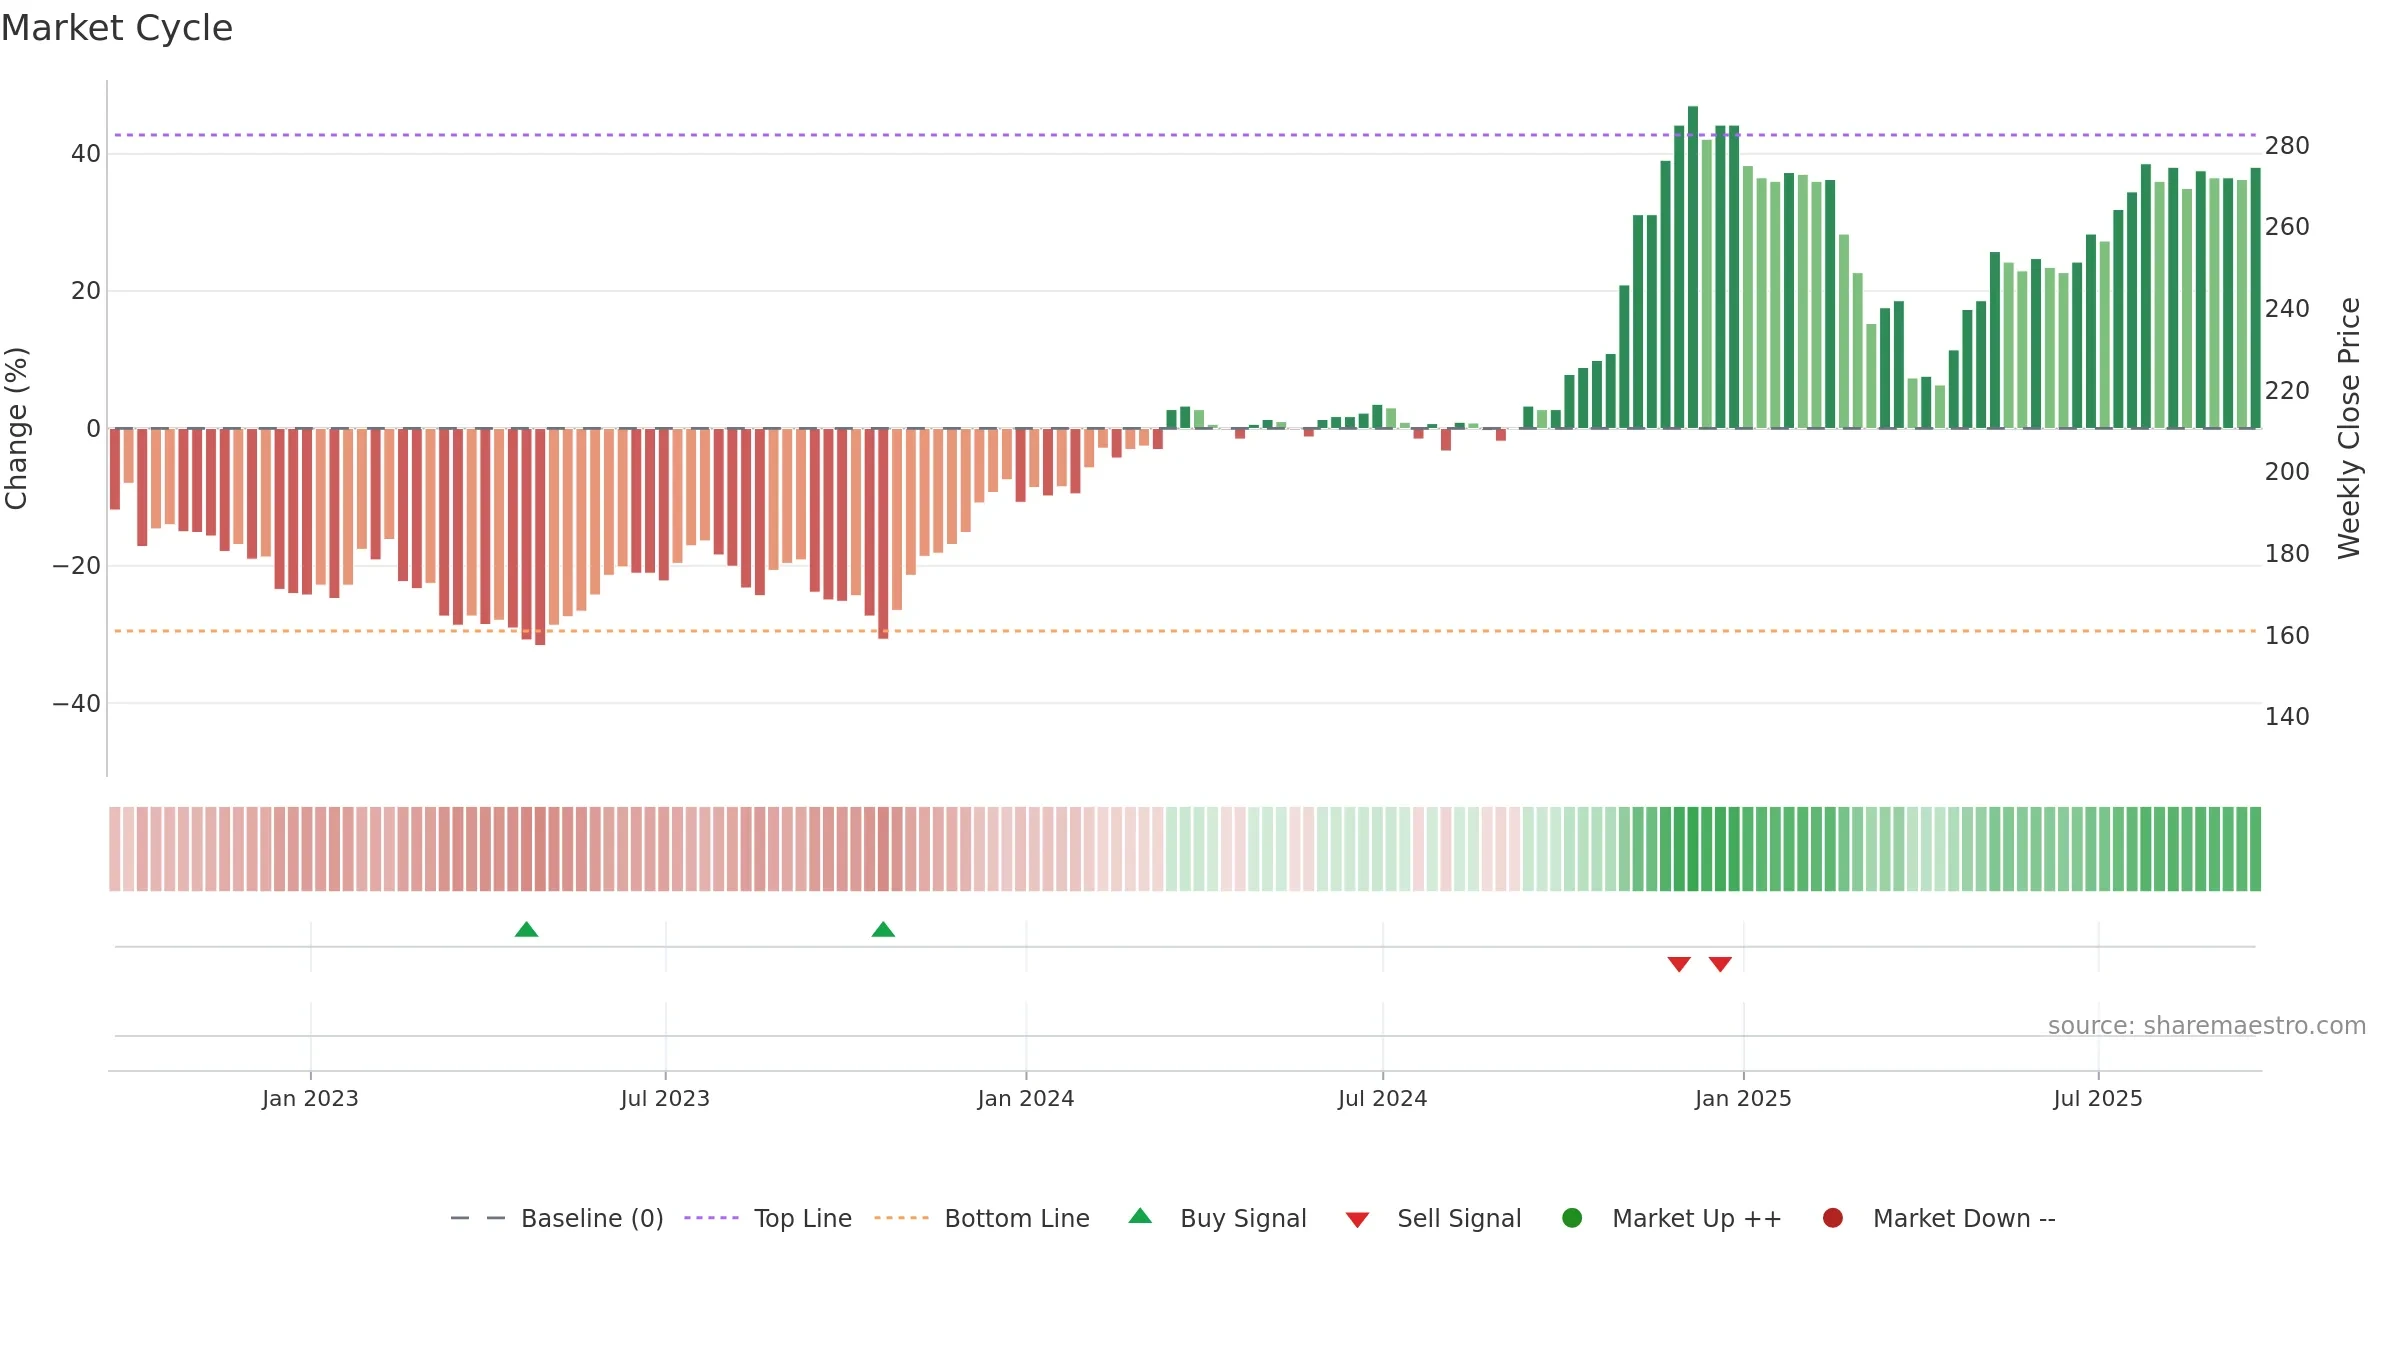Select the second buy signal marker before Jan 2024
The width and height of the screenshot is (2400, 1350).
point(883,930)
